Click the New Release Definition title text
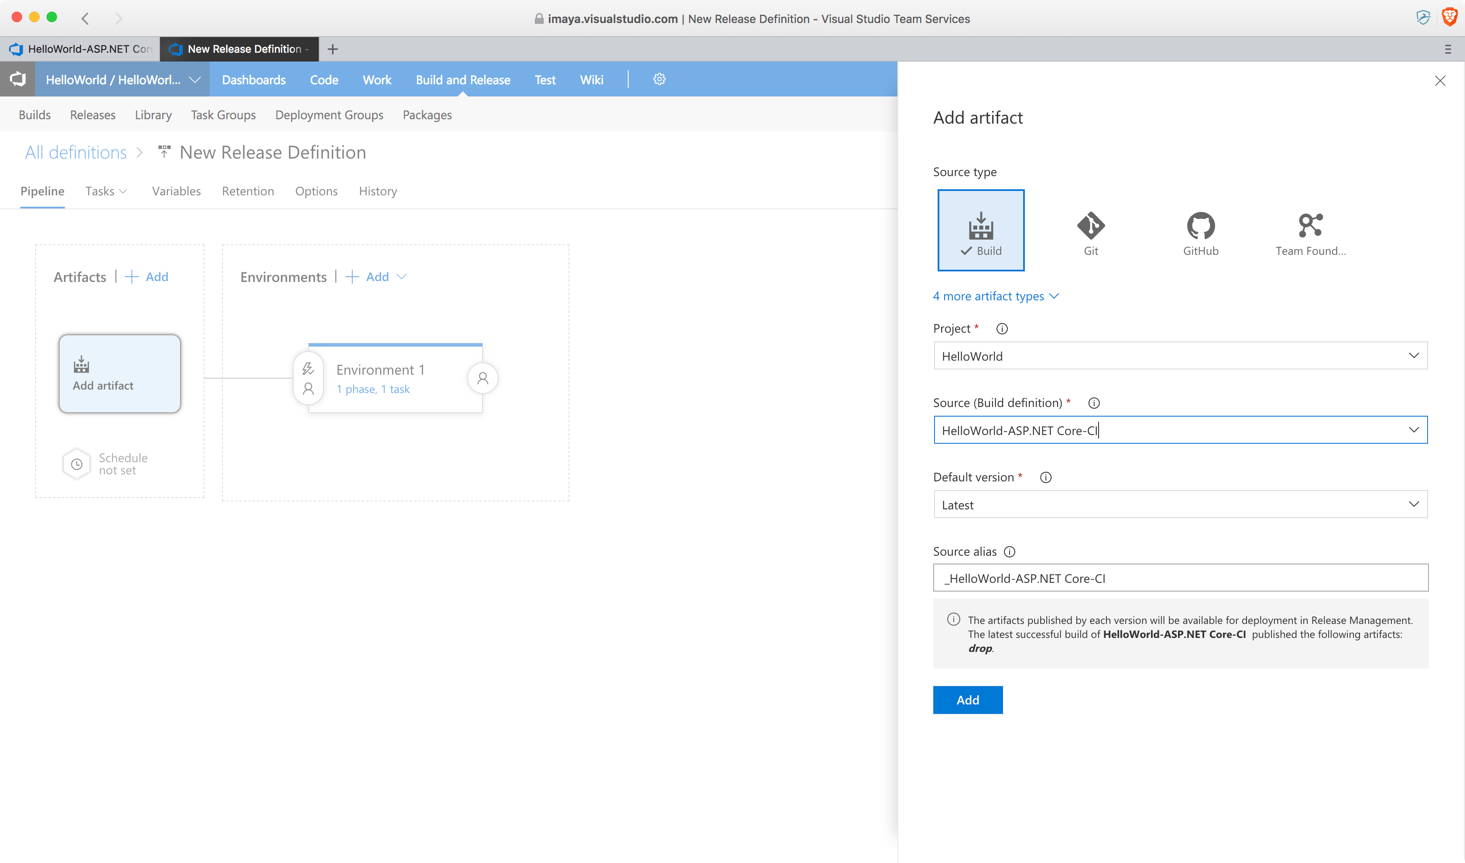The width and height of the screenshot is (1465, 863). pyautogui.click(x=273, y=152)
